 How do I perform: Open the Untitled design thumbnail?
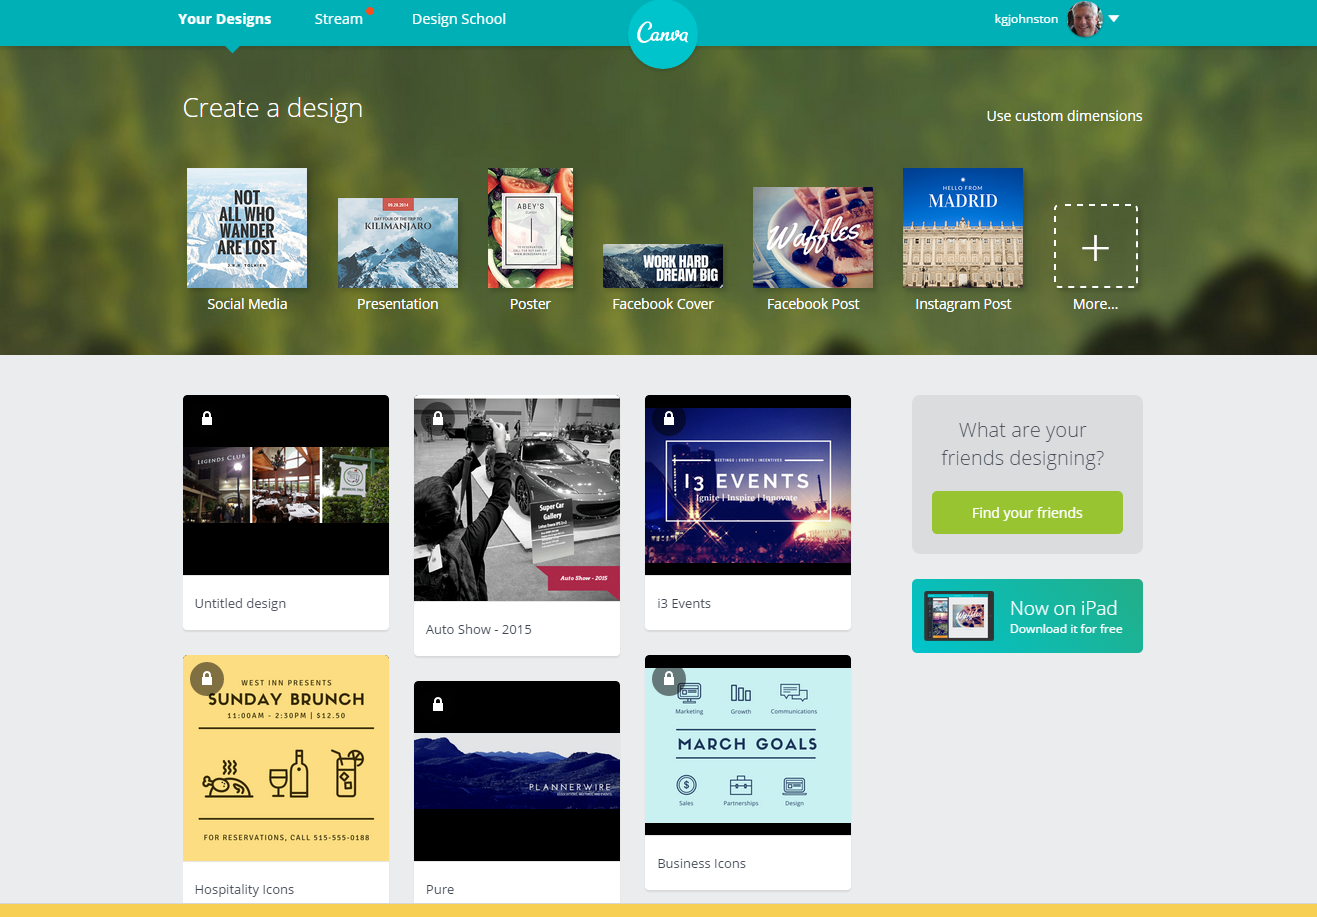pos(286,485)
